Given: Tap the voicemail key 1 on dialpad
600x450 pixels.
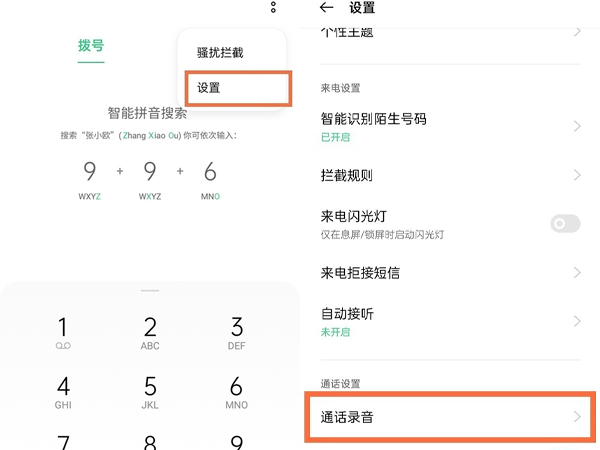Looking at the screenshot, I should pyautogui.click(x=63, y=333).
